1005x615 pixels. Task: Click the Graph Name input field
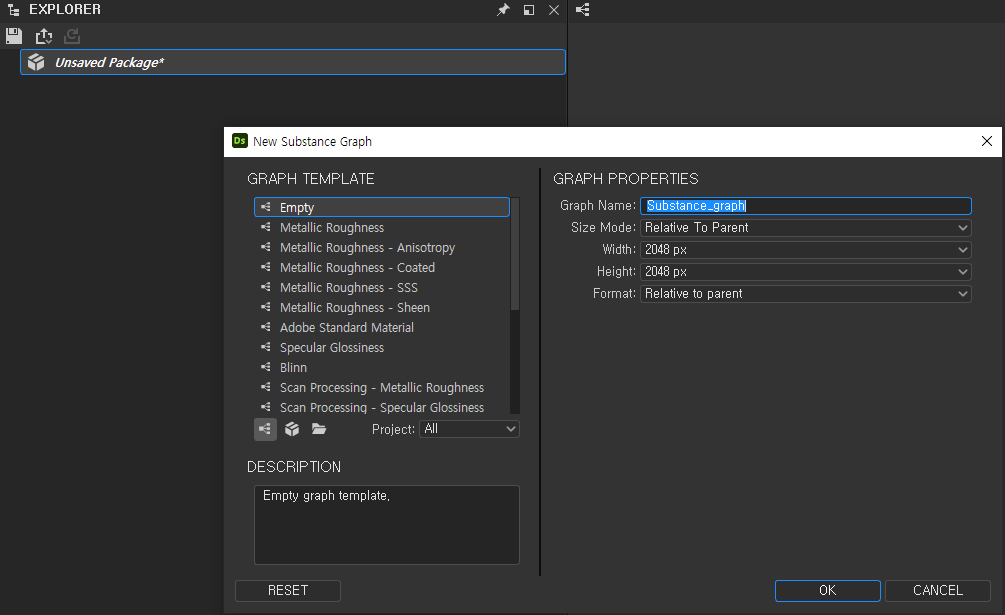[x=806, y=206]
